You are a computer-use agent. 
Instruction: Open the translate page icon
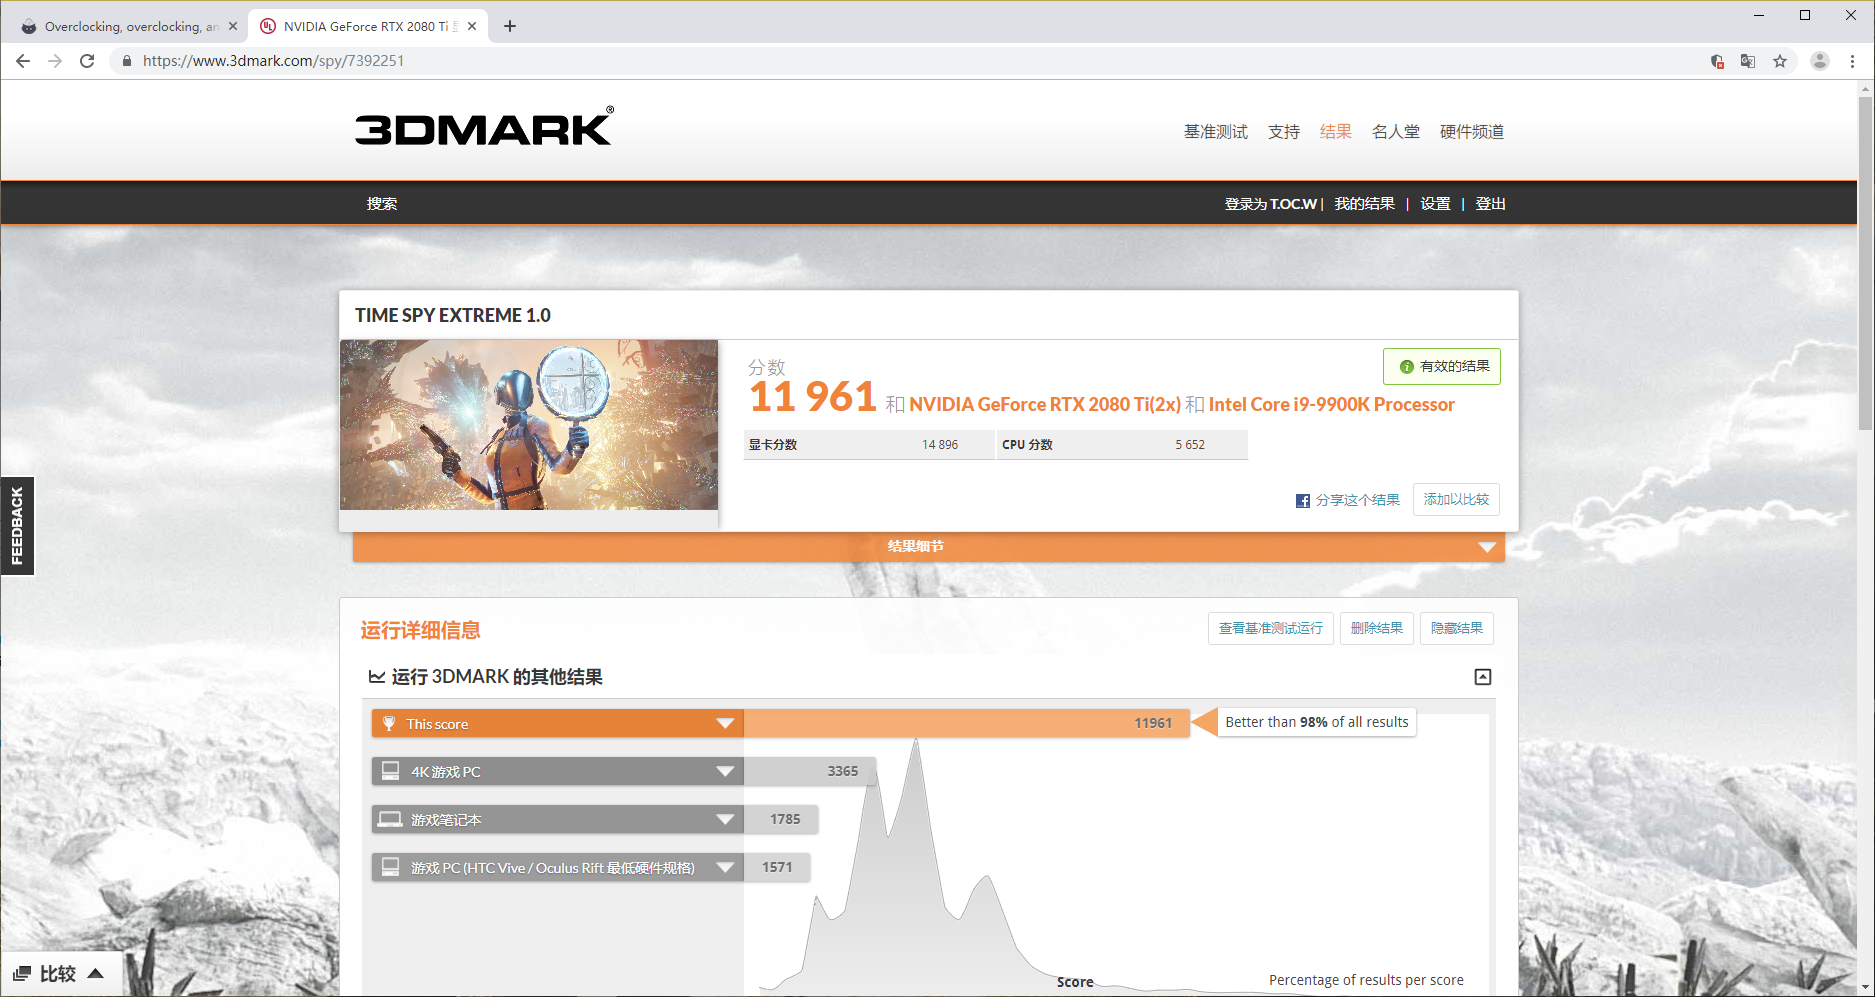(1748, 61)
